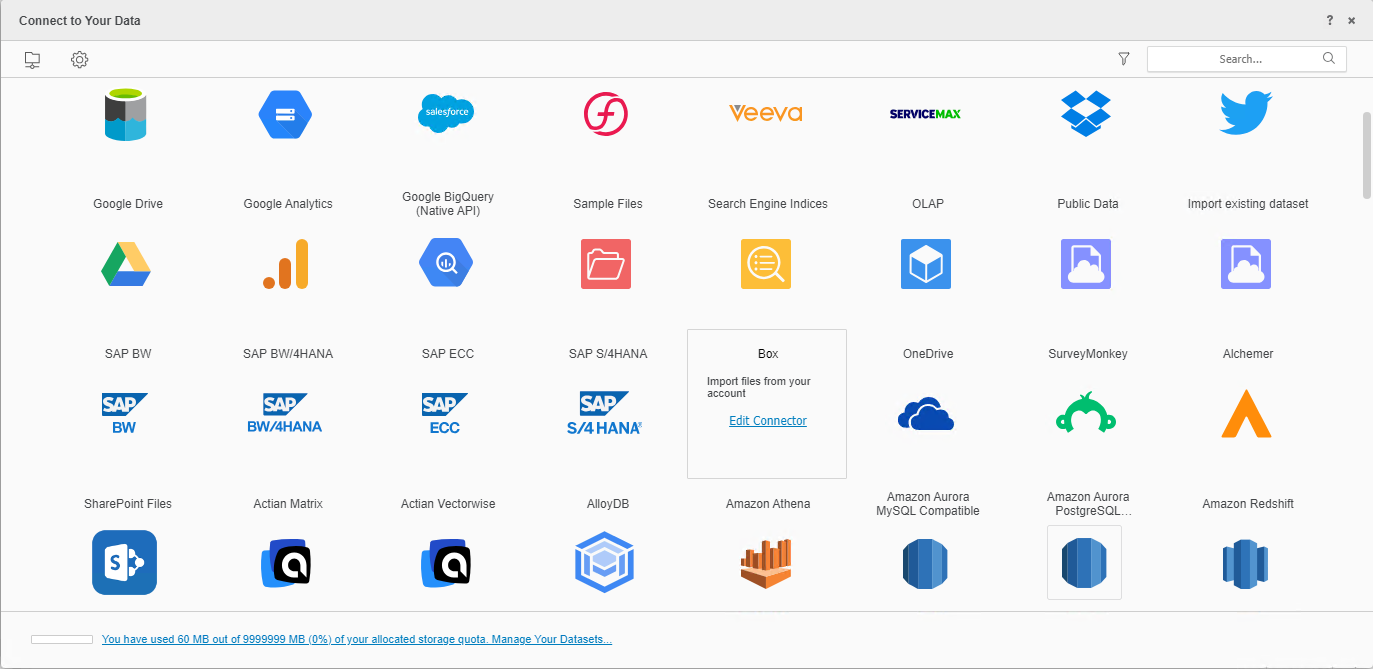Select the Google Analytics data source

(287, 264)
